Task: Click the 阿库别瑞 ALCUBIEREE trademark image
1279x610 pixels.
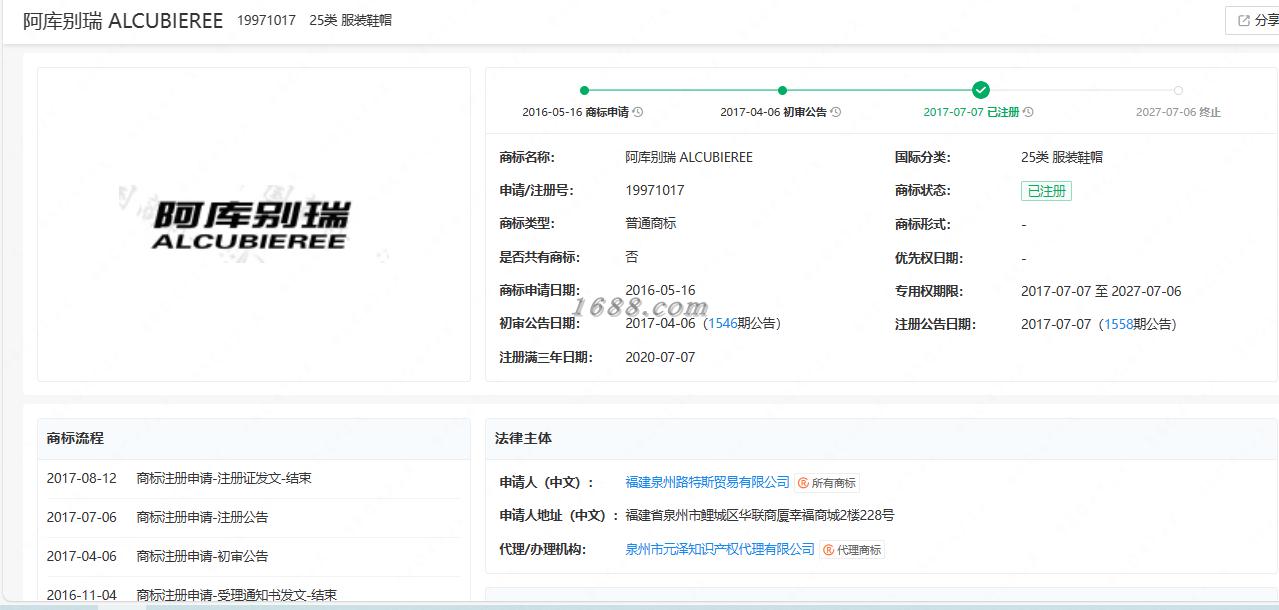Action: [254, 224]
